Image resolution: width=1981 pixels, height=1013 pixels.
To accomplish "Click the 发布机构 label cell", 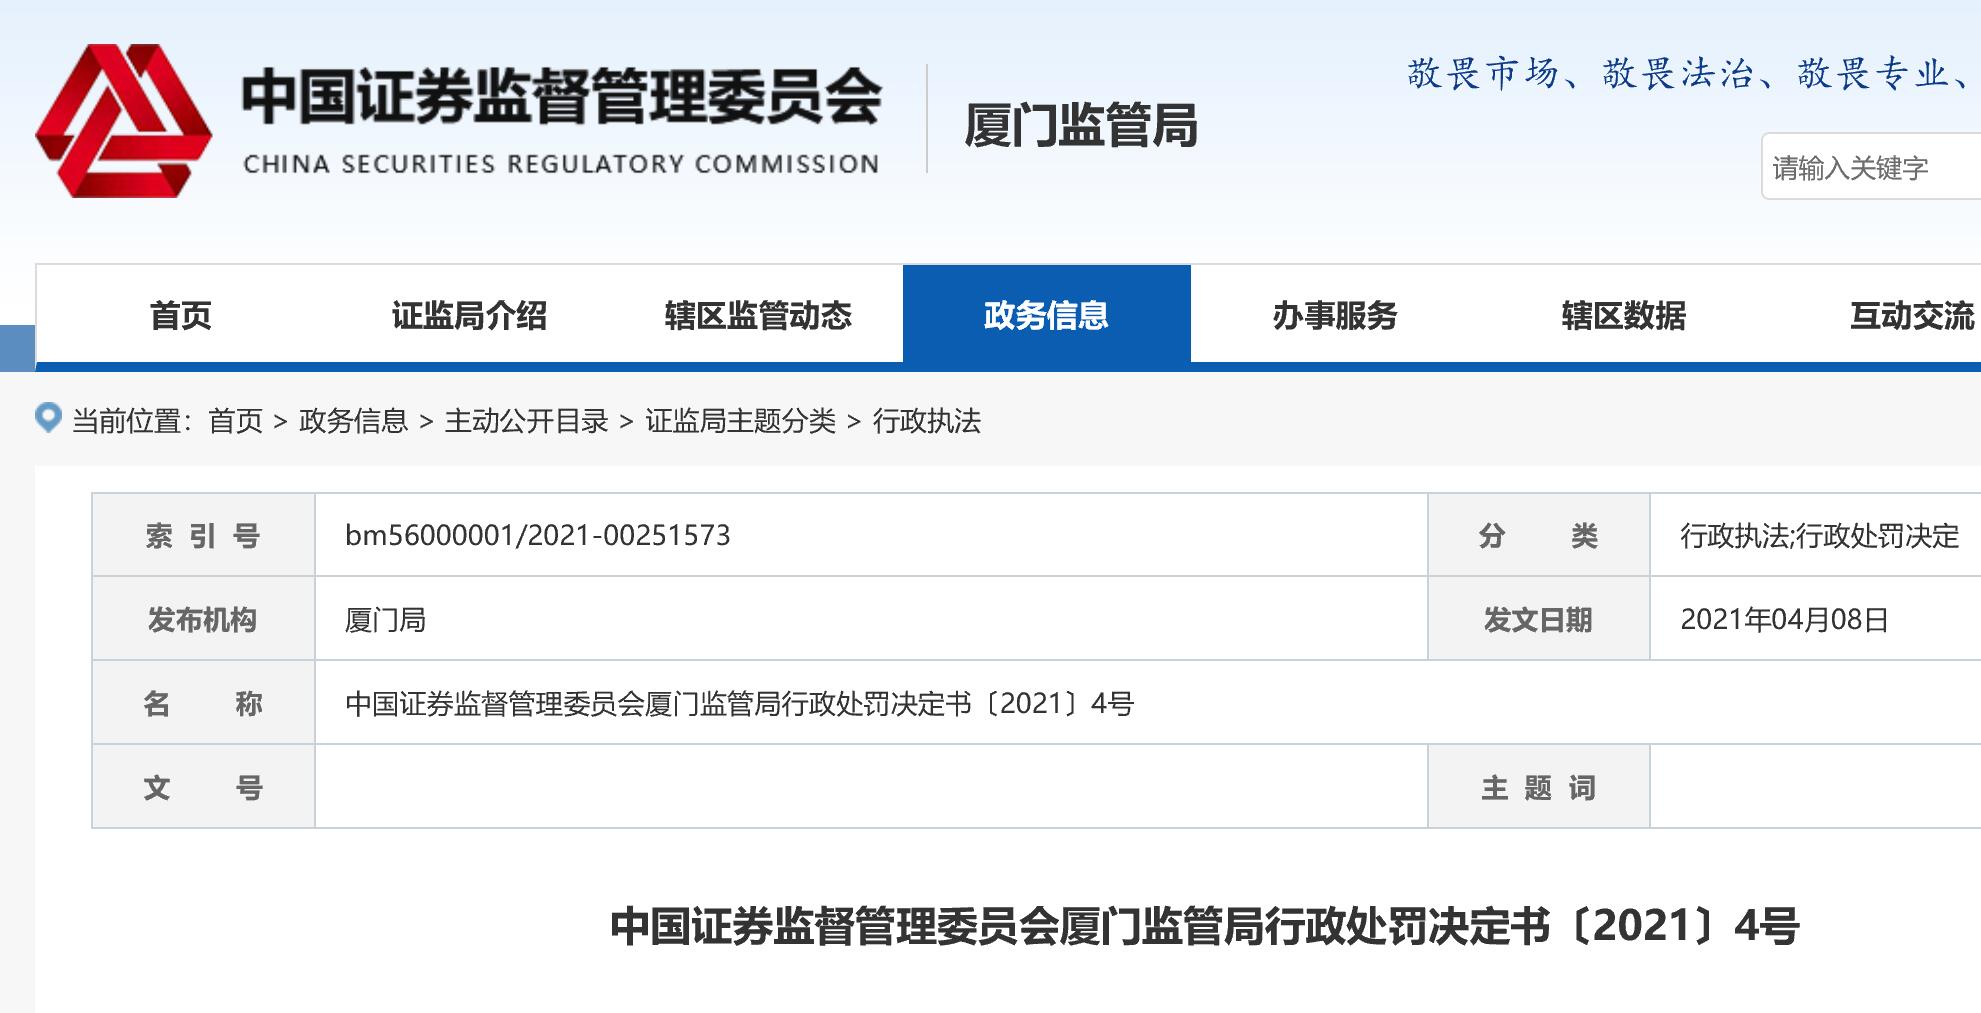I will click(x=203, y=619).
